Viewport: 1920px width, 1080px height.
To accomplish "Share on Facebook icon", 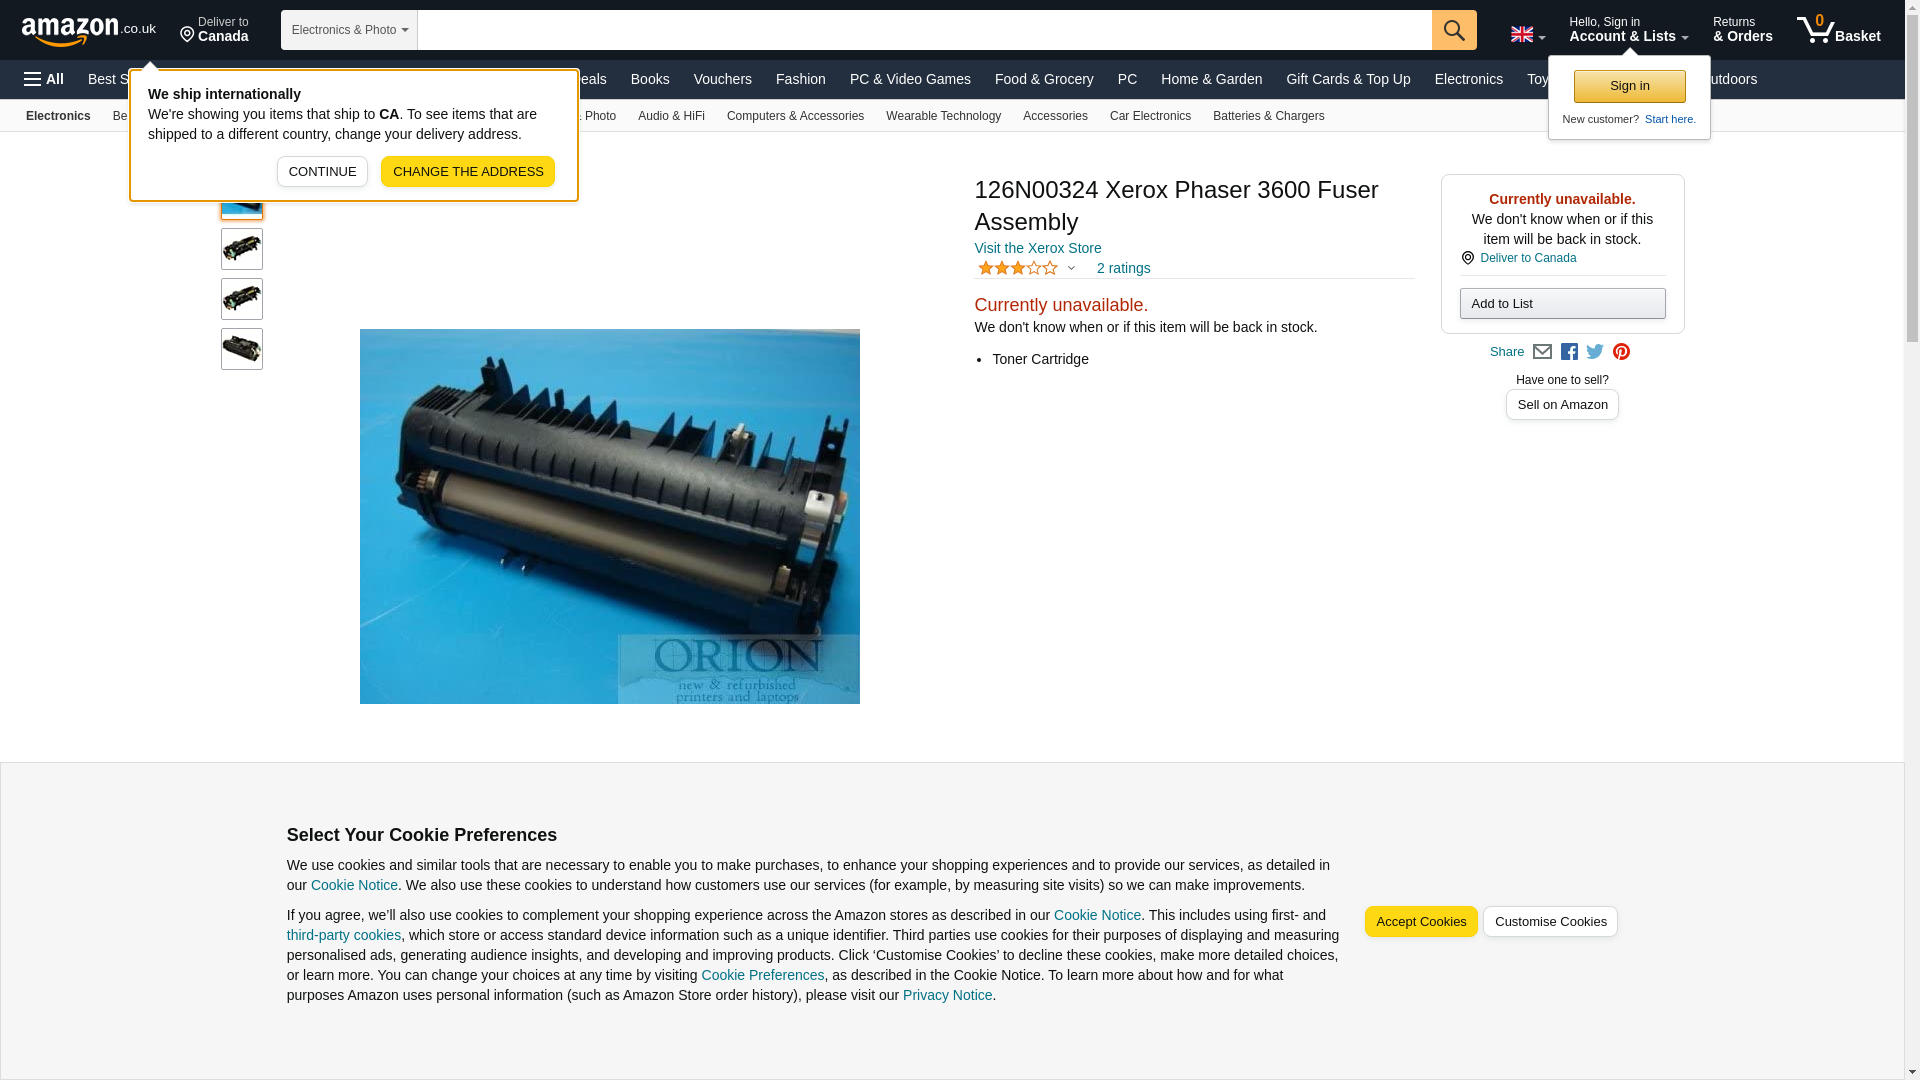I will [1569, 352].
